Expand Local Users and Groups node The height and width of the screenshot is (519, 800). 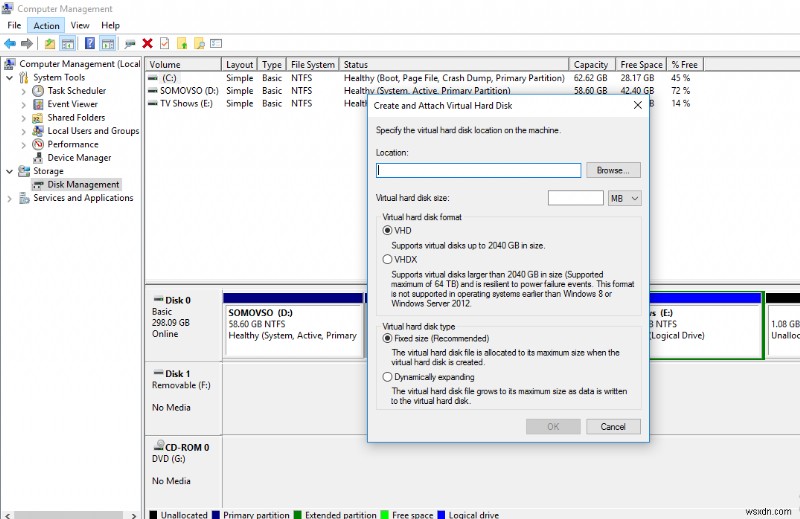(23, 131)
